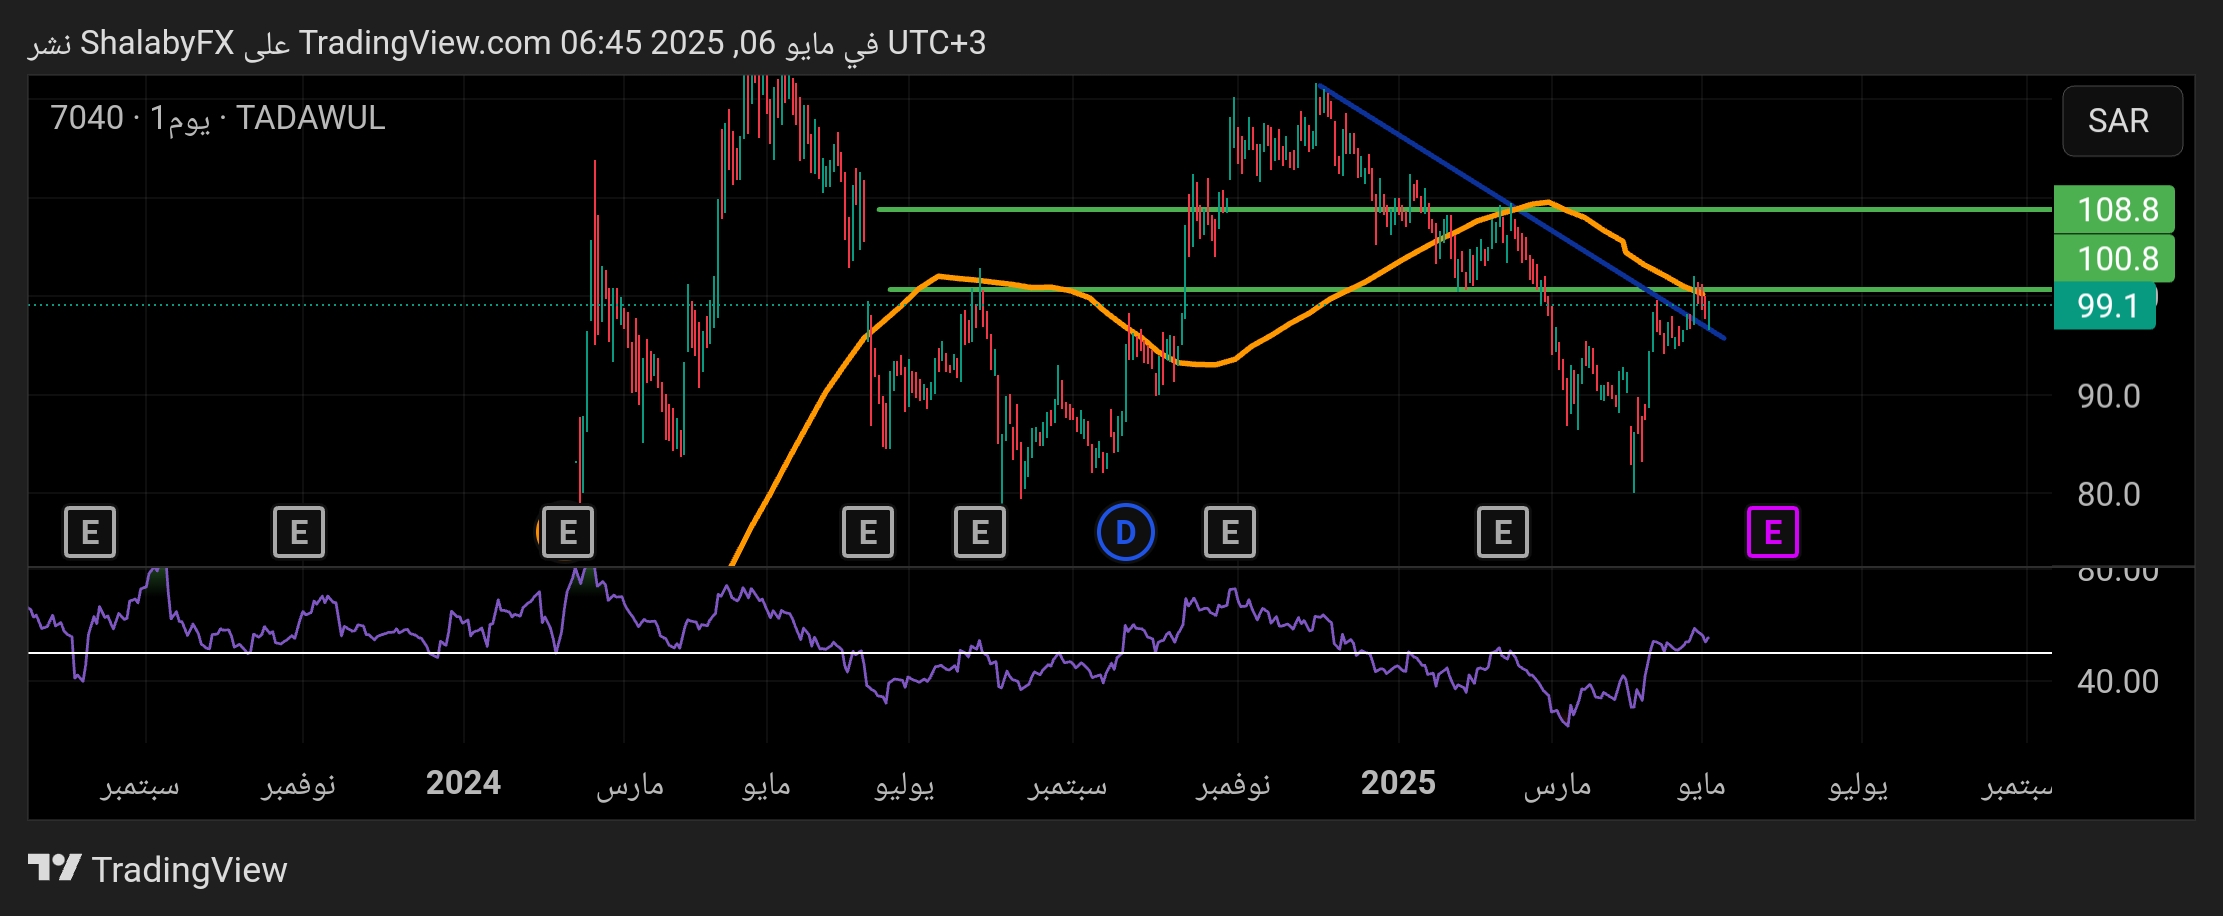Click the 7040 · TADAWUL symbol legend

coord(218,118)
